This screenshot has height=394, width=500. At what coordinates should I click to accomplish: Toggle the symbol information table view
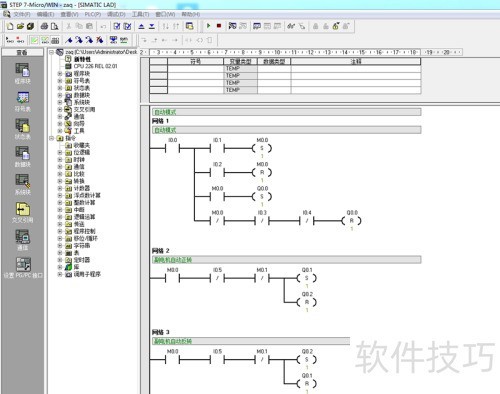click(55, 40)
